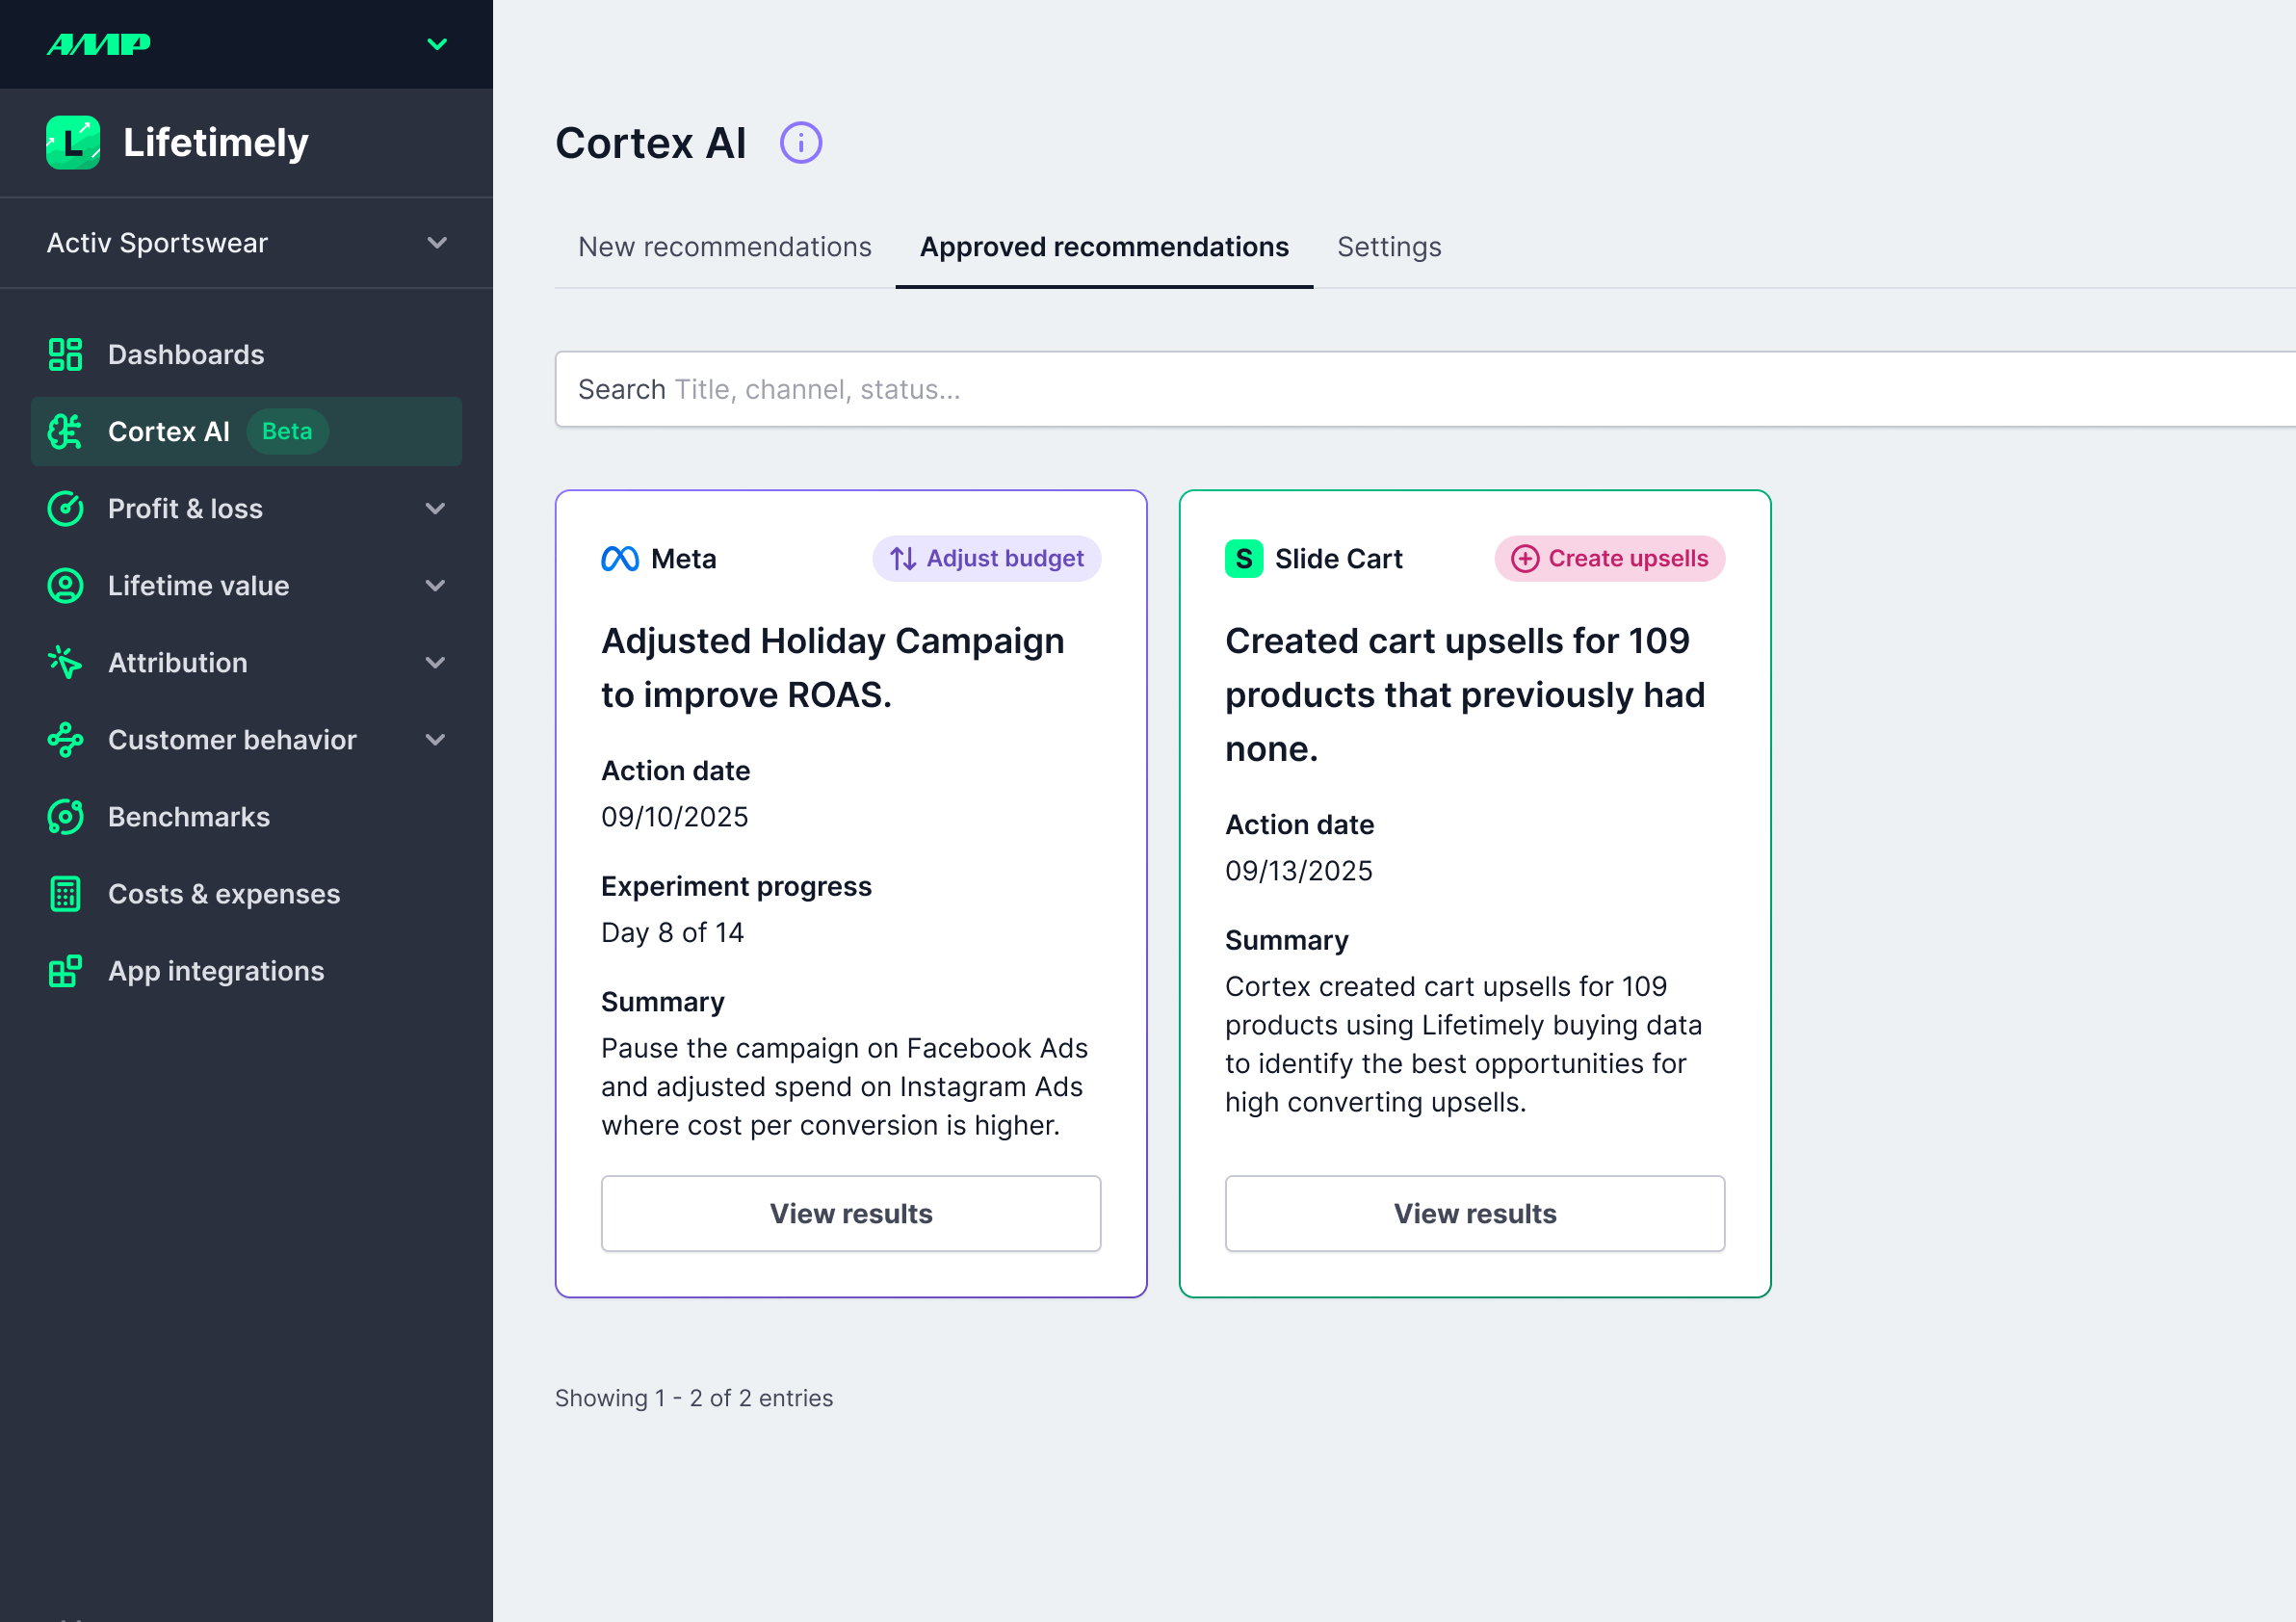
Task: Click the Meta logo on first card
Action: click(x=620, y=559)
